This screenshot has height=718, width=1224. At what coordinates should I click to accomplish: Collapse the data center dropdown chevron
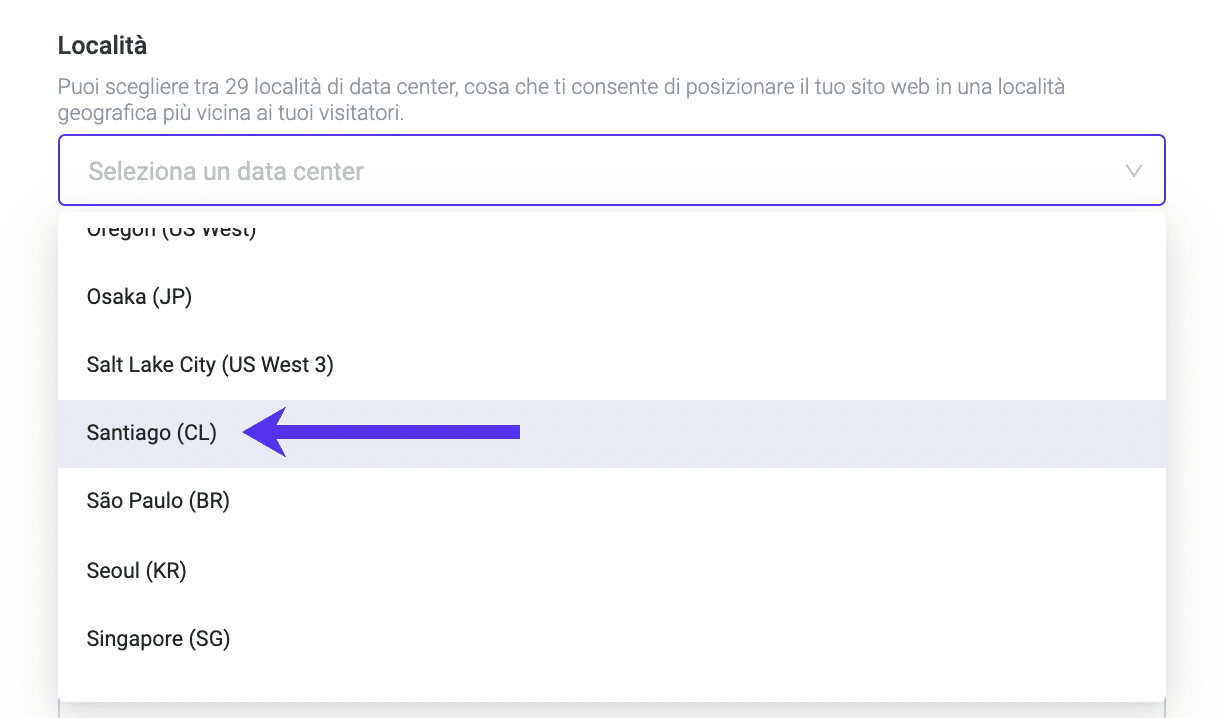click(1133, 171)
